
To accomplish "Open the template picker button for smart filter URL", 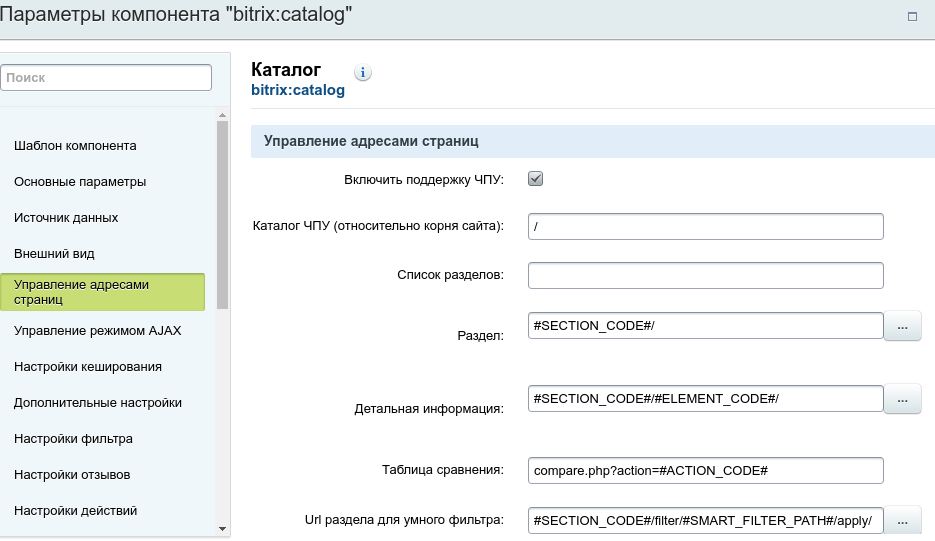I will [902, 521].
